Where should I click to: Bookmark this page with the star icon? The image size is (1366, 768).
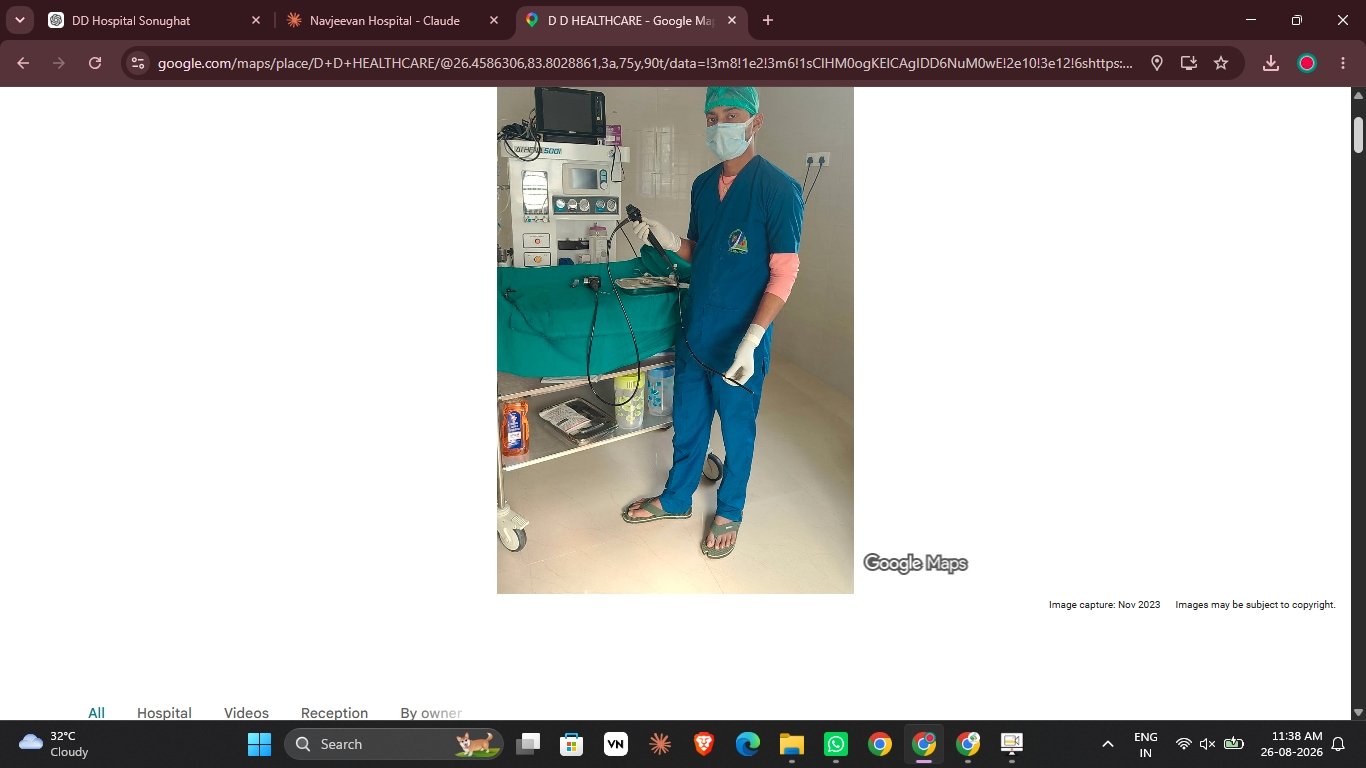coord(1221,63)
